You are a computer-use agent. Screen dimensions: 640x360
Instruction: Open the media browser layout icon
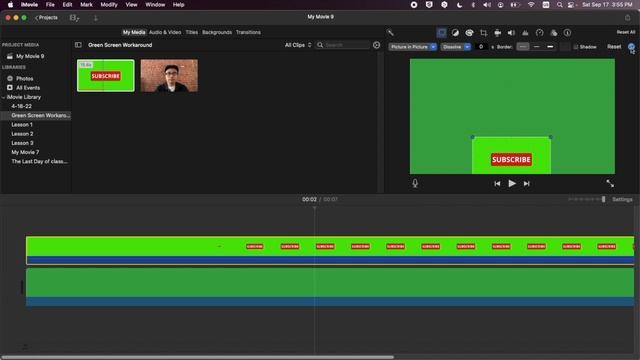[x=74, y=18]
